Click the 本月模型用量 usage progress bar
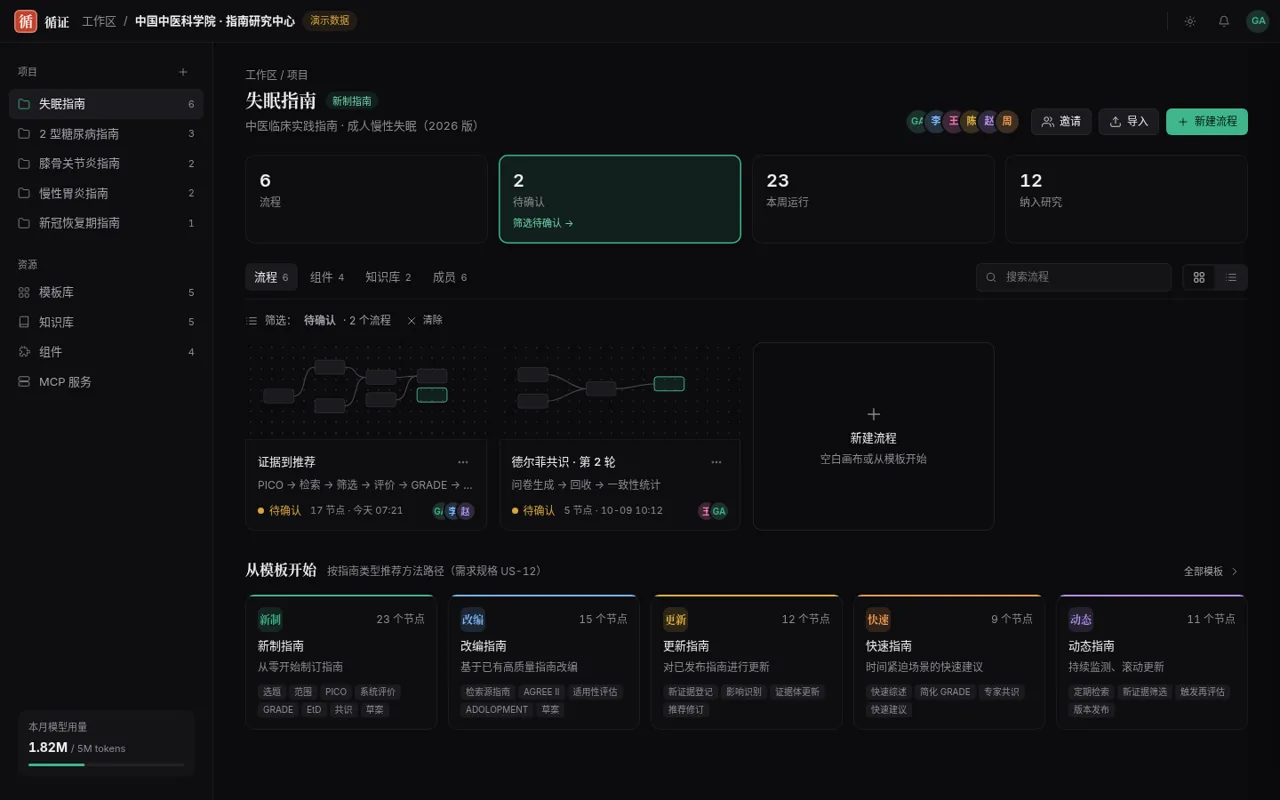The height and width of the screenshot is (800, 1280). [x=106, y=765]
